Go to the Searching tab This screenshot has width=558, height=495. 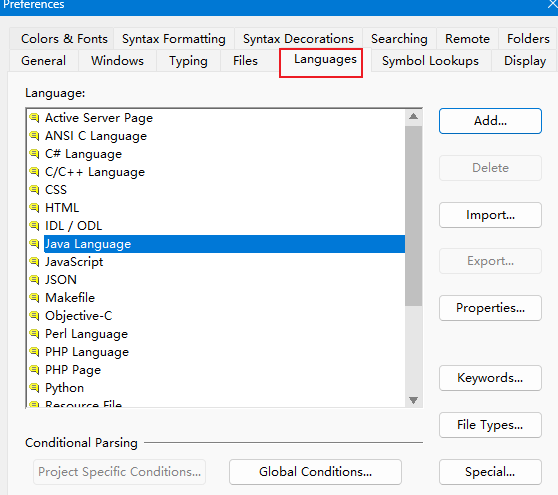[x=399, y=38]
